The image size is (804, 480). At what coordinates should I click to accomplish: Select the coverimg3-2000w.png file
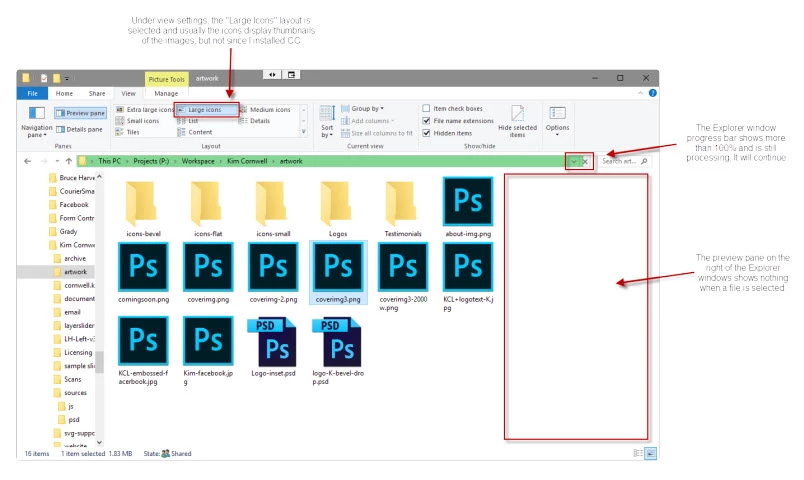(x=403, y=277)
